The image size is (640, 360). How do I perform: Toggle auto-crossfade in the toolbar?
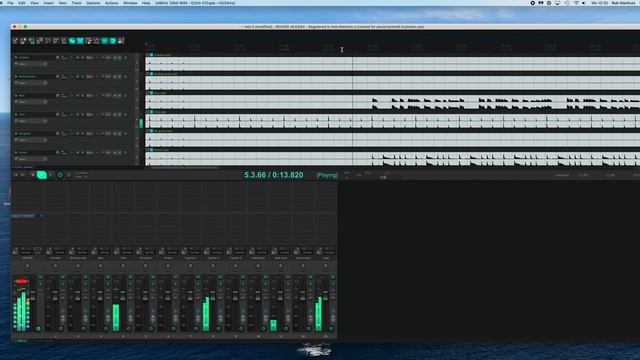(x=72, y=41)
